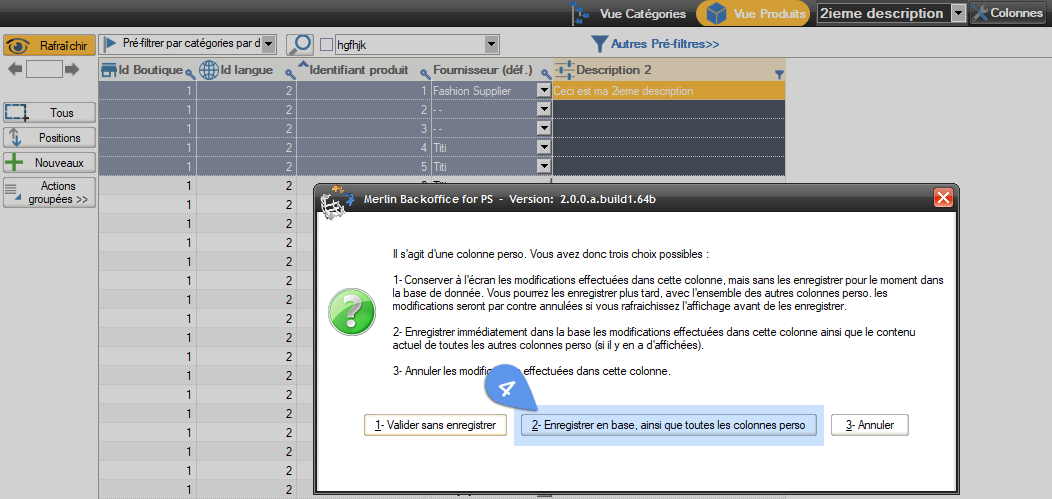Tick the checkbox beside the hgfhjk search field
The height and width of the screenshot is (499, 1052).
[326, 44]
